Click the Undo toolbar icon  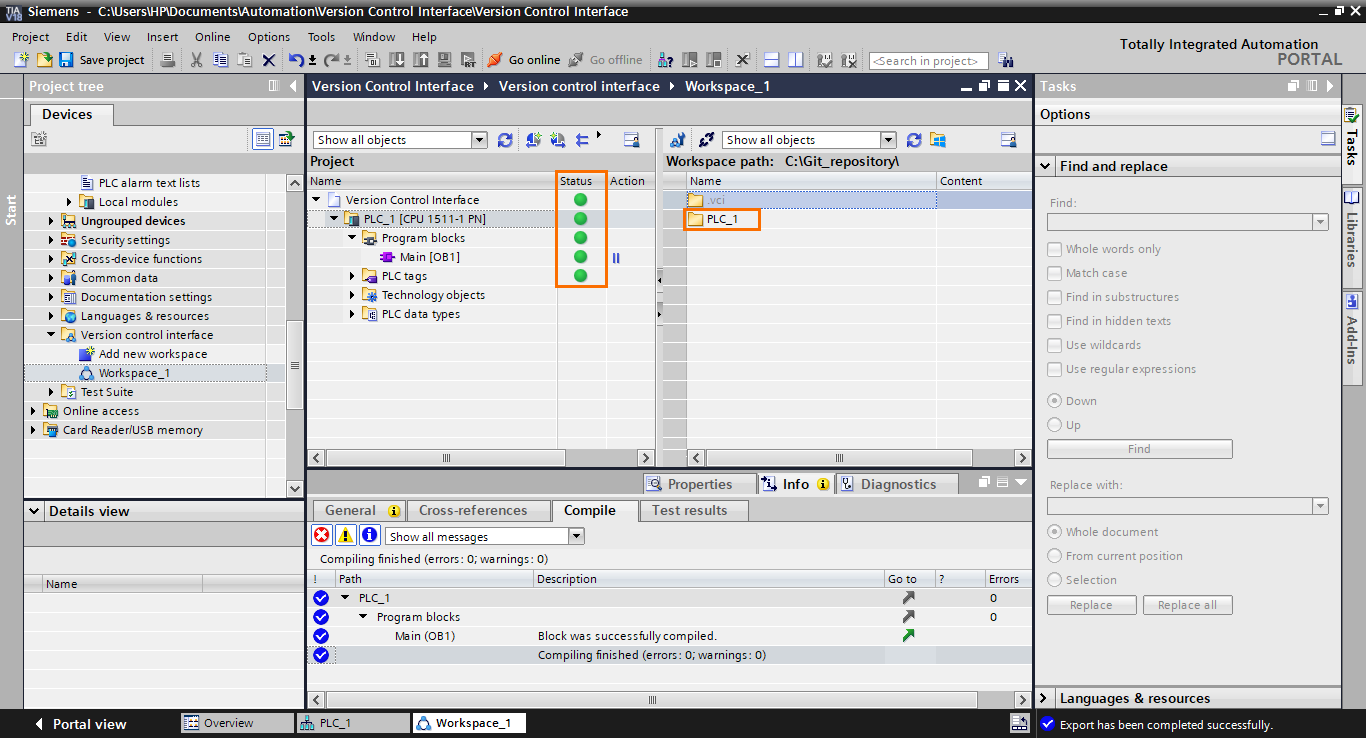coord(295,60)
